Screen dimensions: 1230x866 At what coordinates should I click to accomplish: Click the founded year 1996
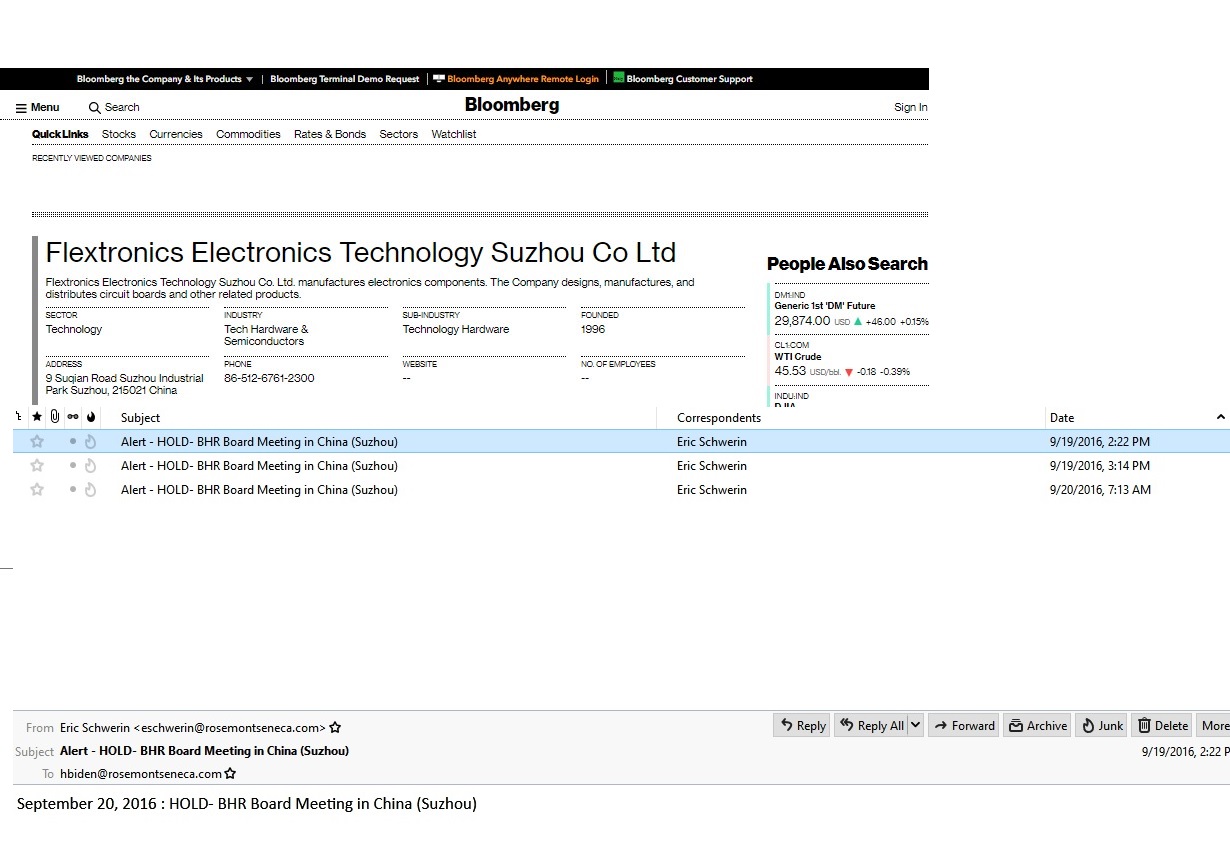[593, 329]
